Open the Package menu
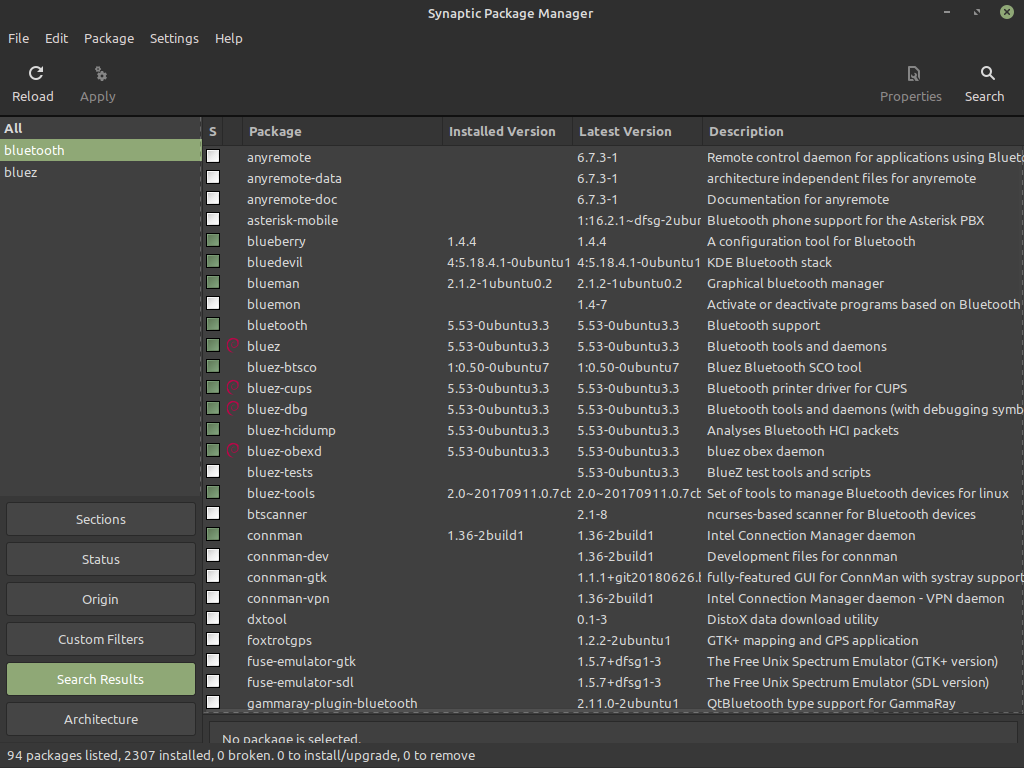Screen dimensions: 1024x768 109,38
